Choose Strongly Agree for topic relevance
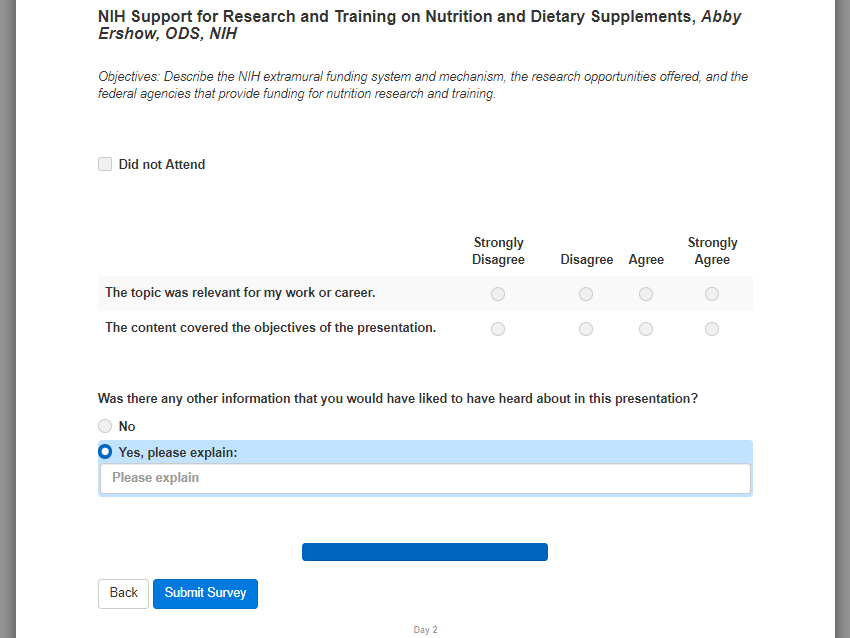Screen dimensions: 850x638 point(712,294)
